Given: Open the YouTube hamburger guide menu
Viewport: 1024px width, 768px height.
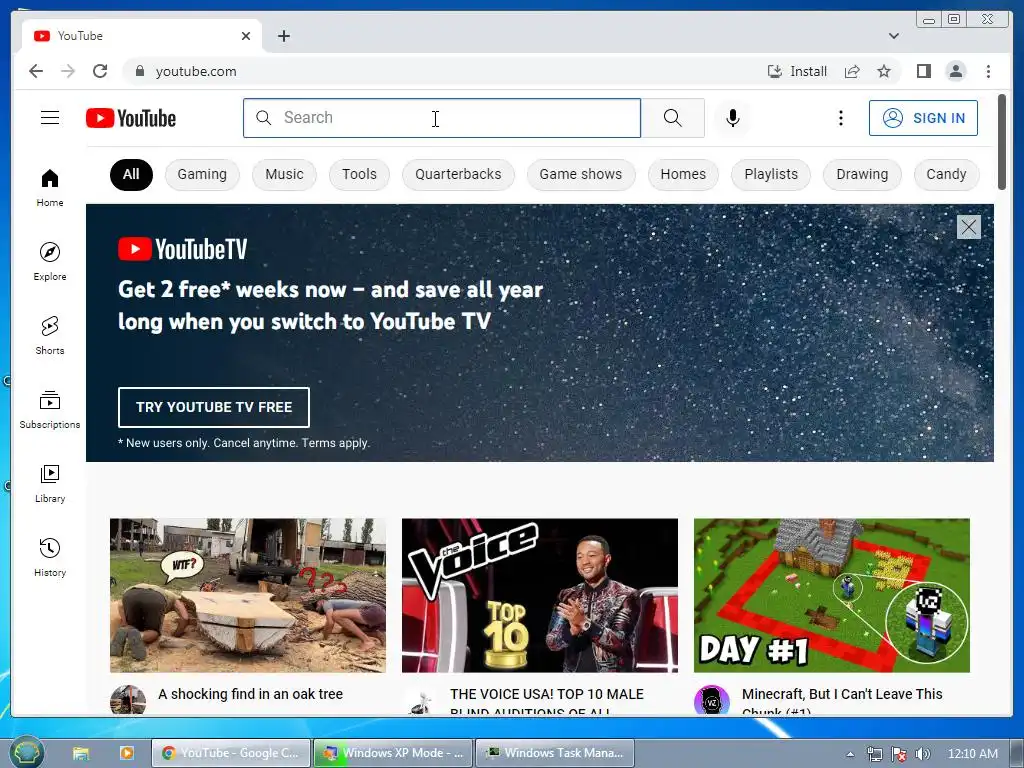Looking at the screenshot, I should pyautogui.click(x=50, y=118).
